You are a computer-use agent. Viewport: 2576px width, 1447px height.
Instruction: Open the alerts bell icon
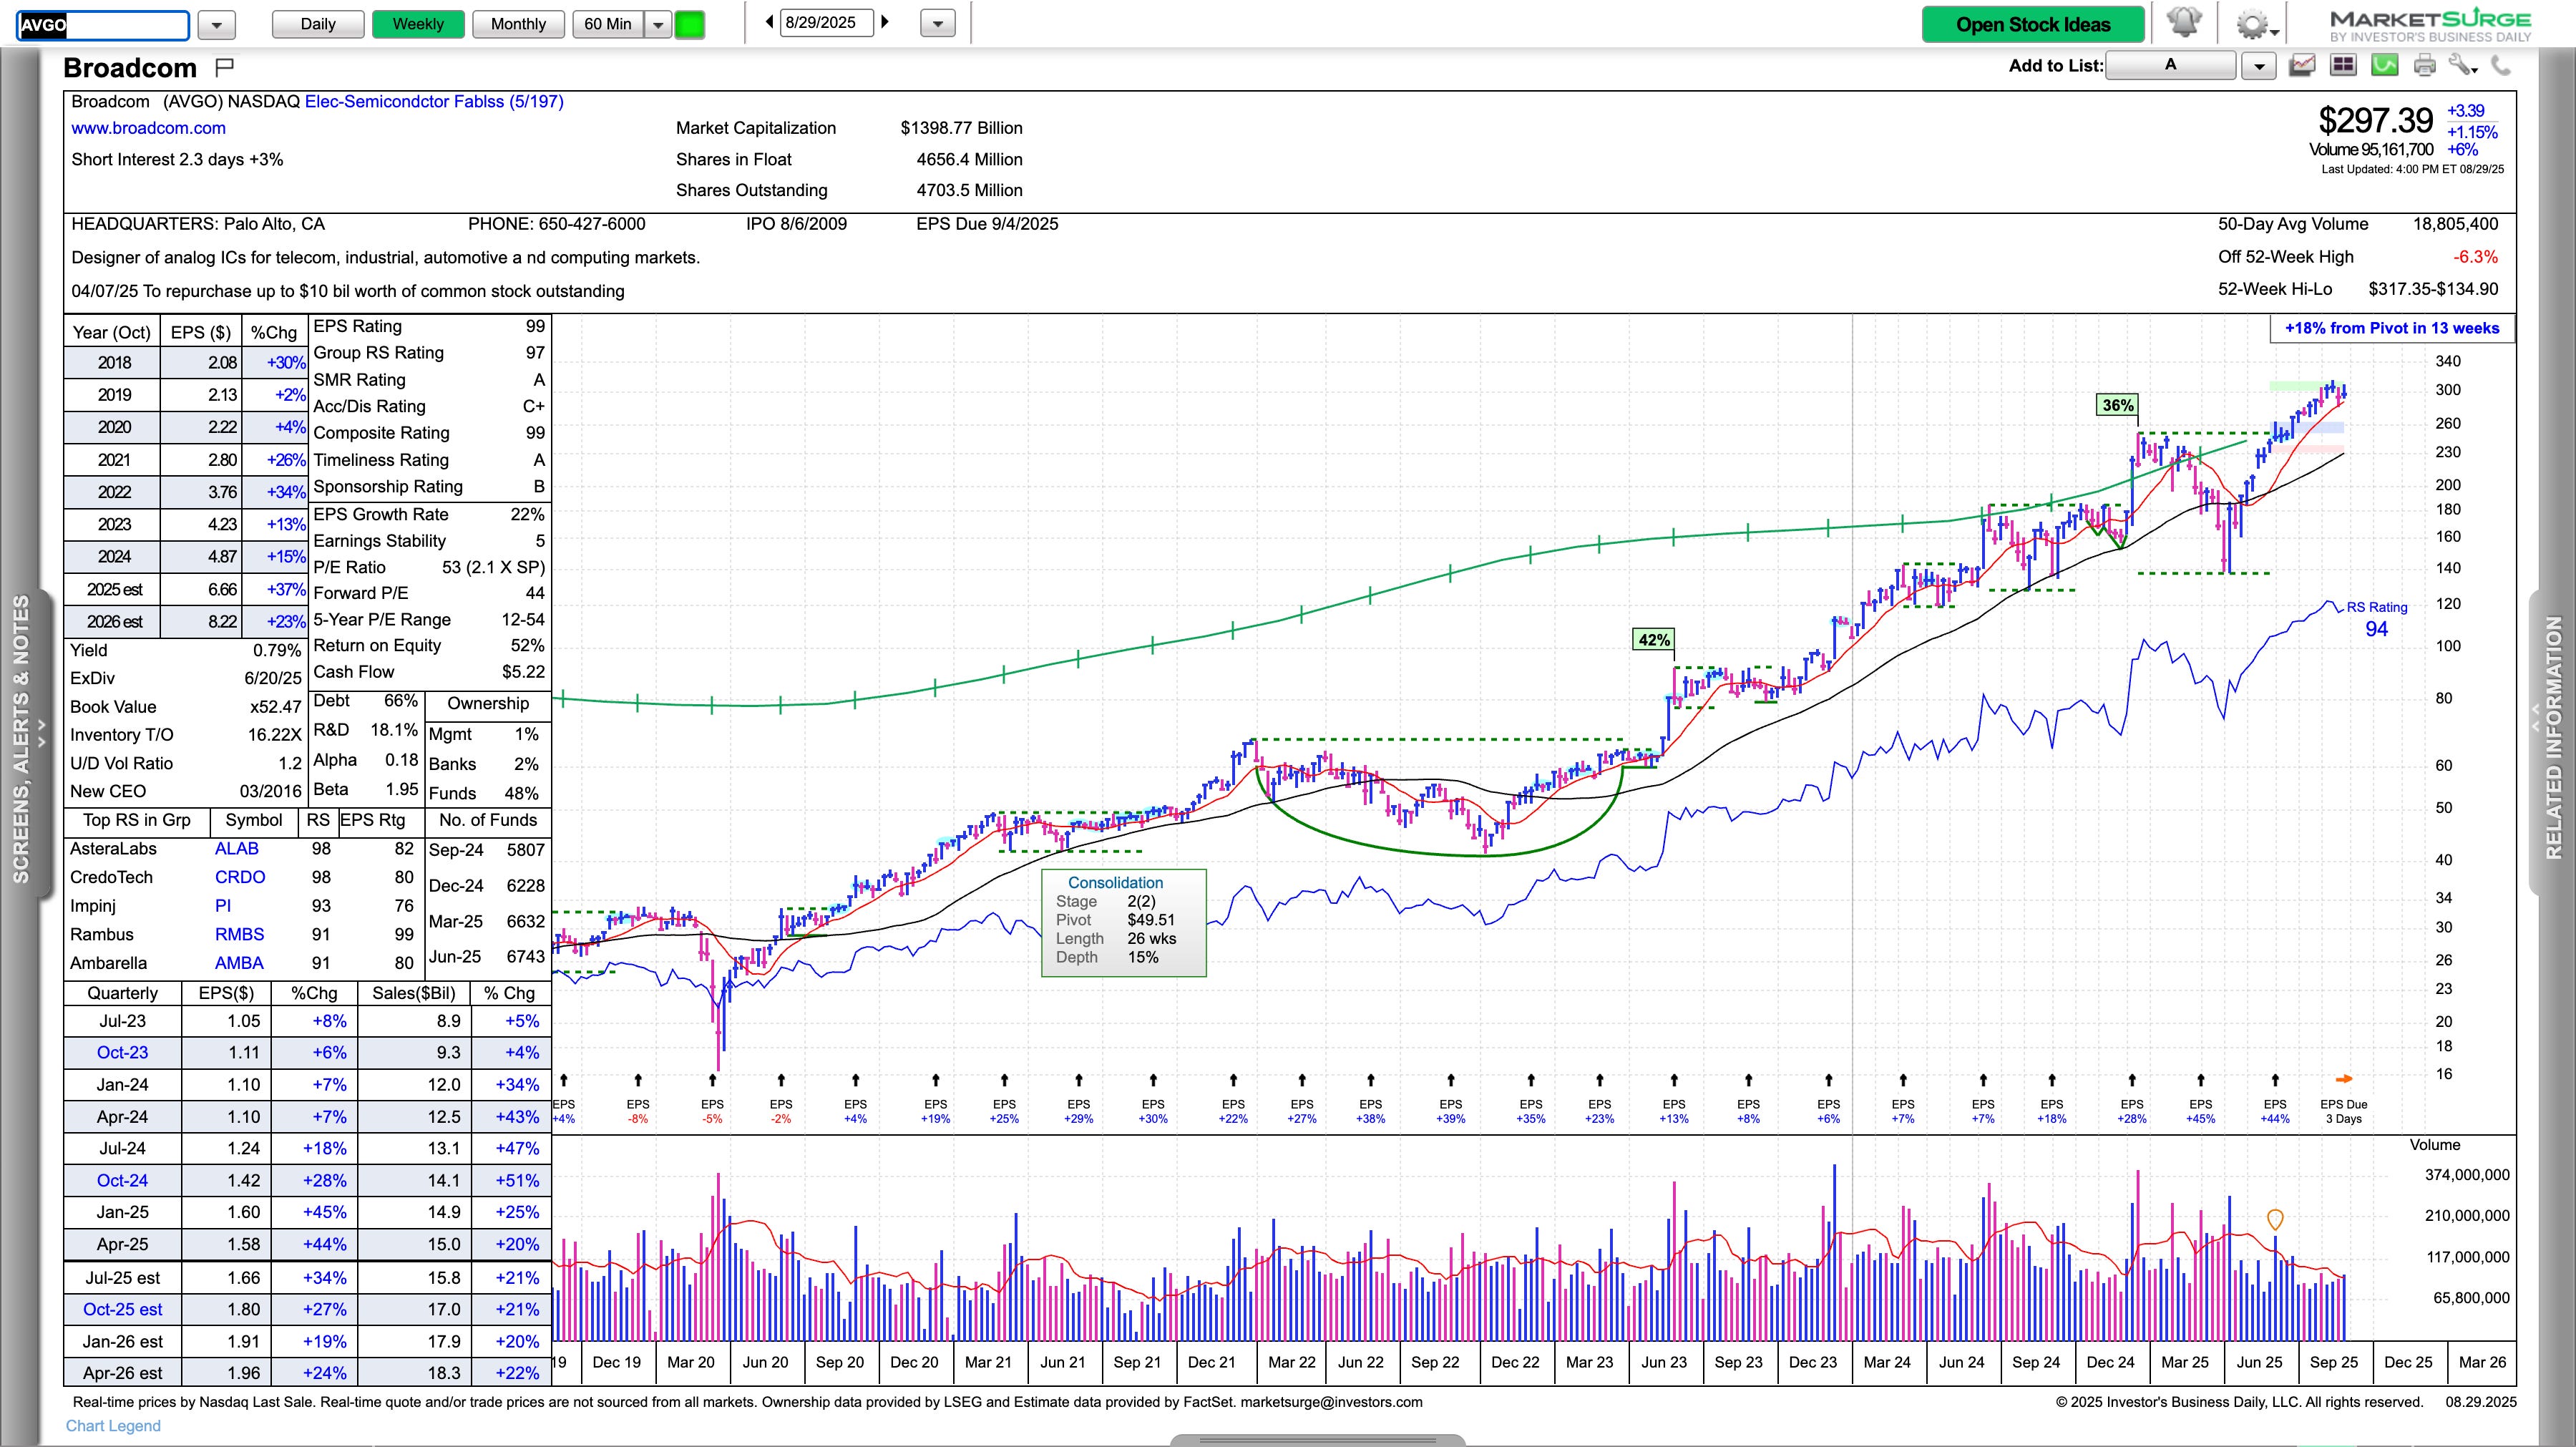(2184, 23)
